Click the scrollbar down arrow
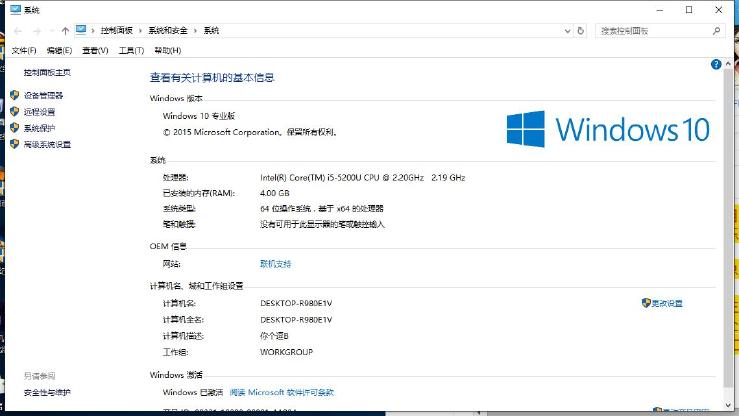The width and height of the screenshot is (739, 416). coord(728,406)
